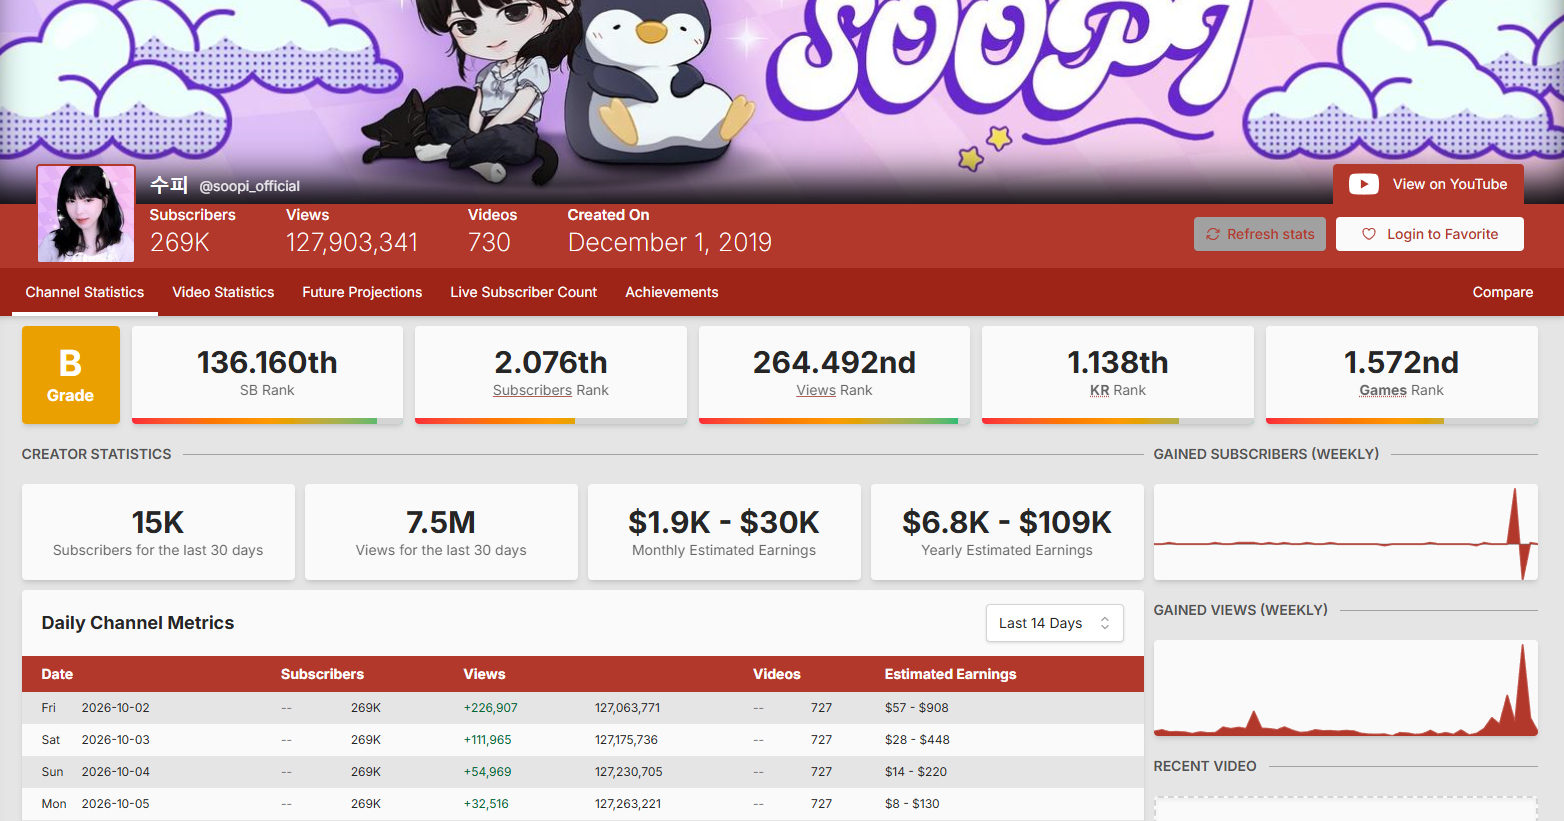The width and height of the screenshot is (1564, 821).
Task: Click the KR Rank link
Action: [x=1099, y=390]
